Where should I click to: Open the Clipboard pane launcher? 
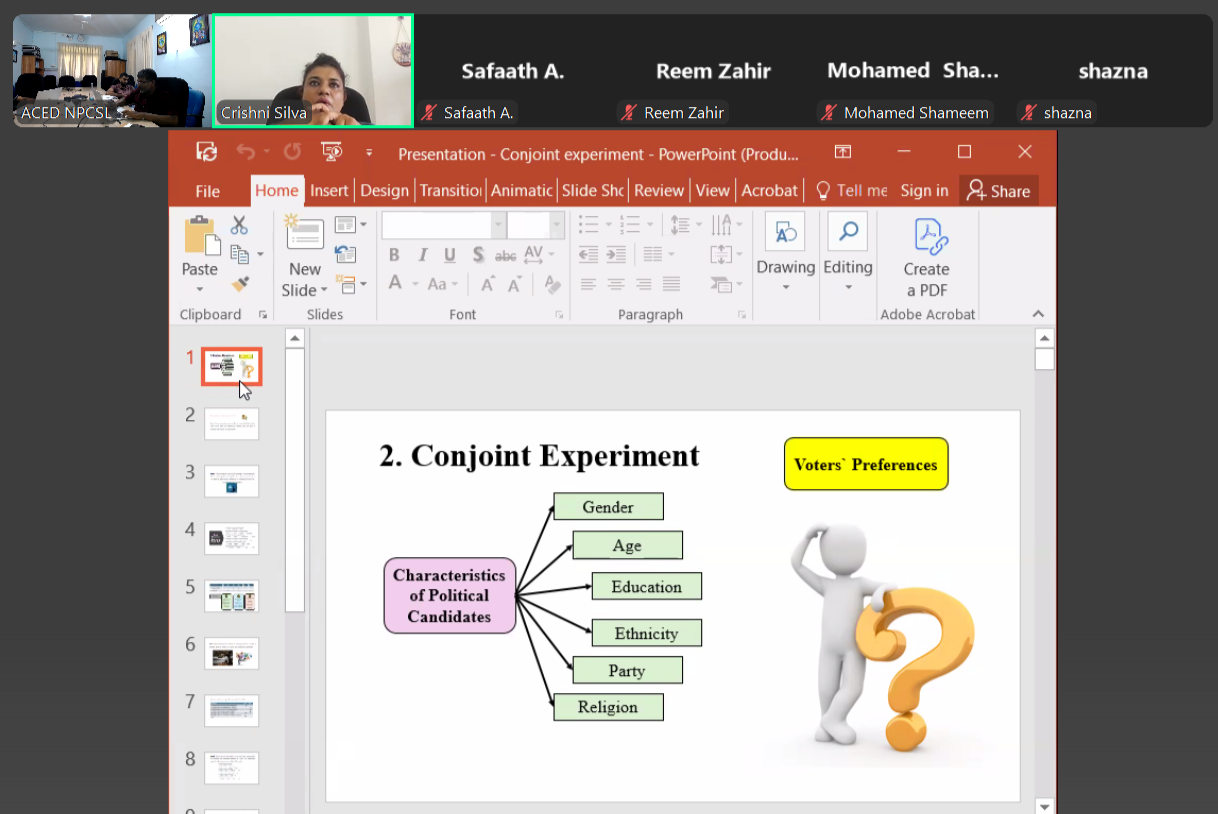click(x=263, y=314)
